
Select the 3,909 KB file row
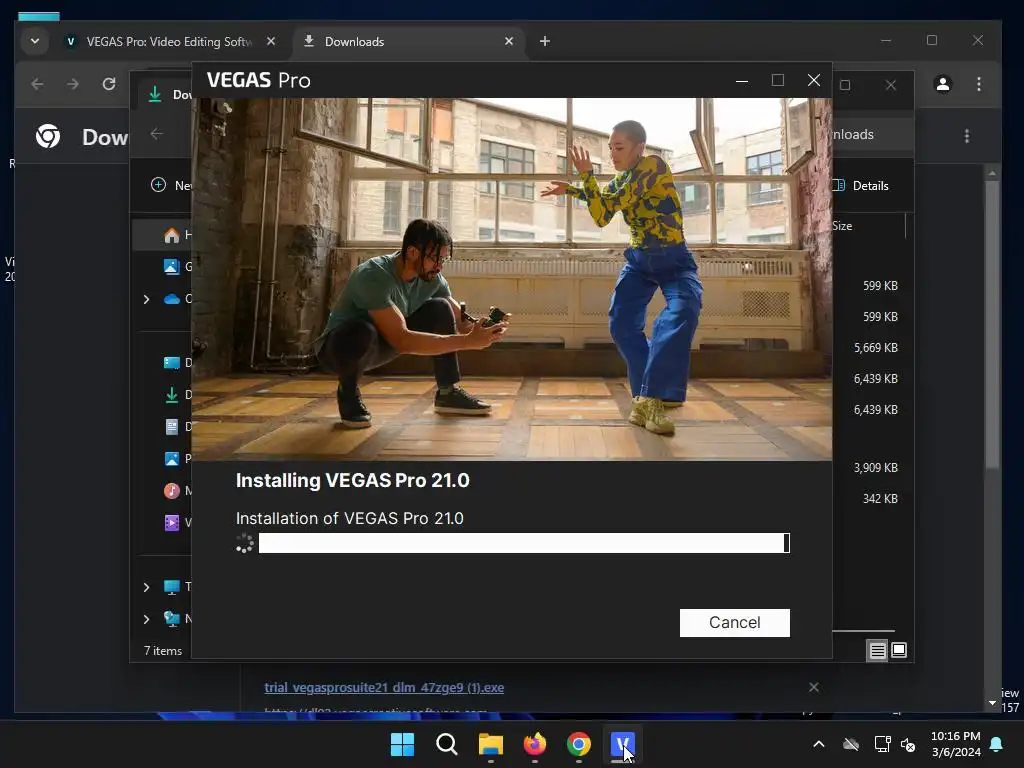coord(875,468)
